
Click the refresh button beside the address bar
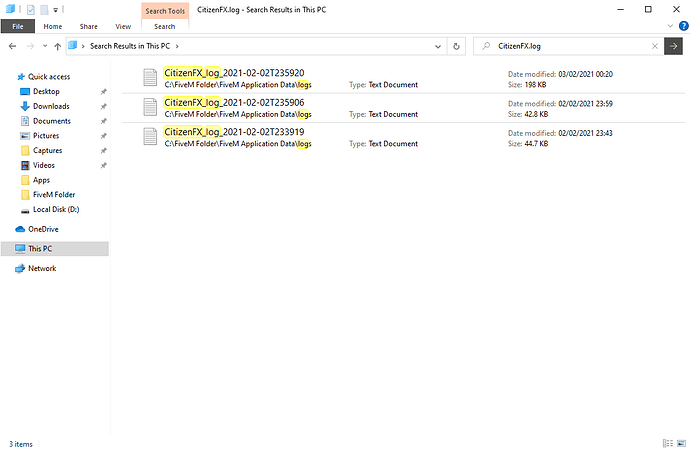[x=456, y=46]
